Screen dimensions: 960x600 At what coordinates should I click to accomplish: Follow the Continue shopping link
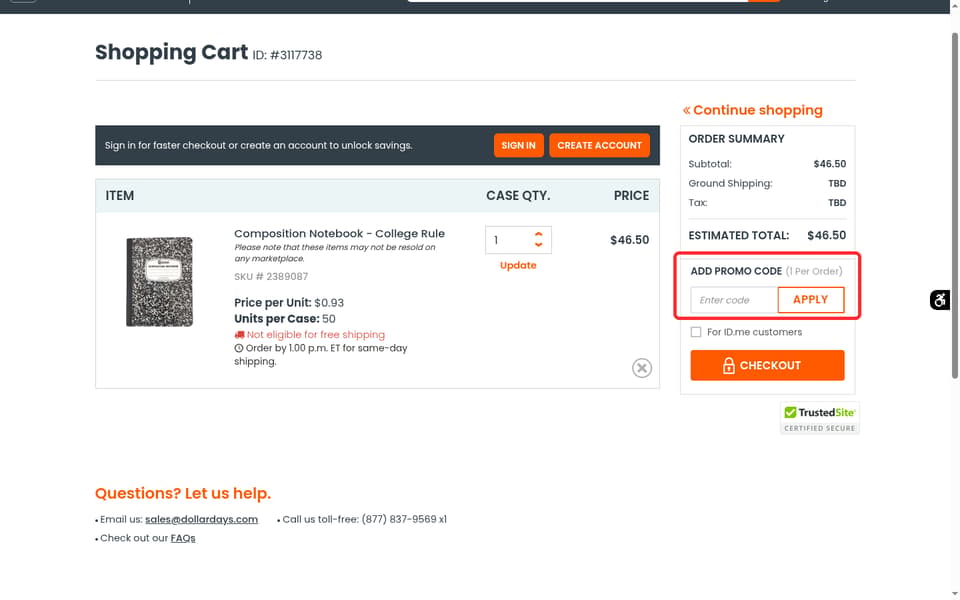click(752, 110)
